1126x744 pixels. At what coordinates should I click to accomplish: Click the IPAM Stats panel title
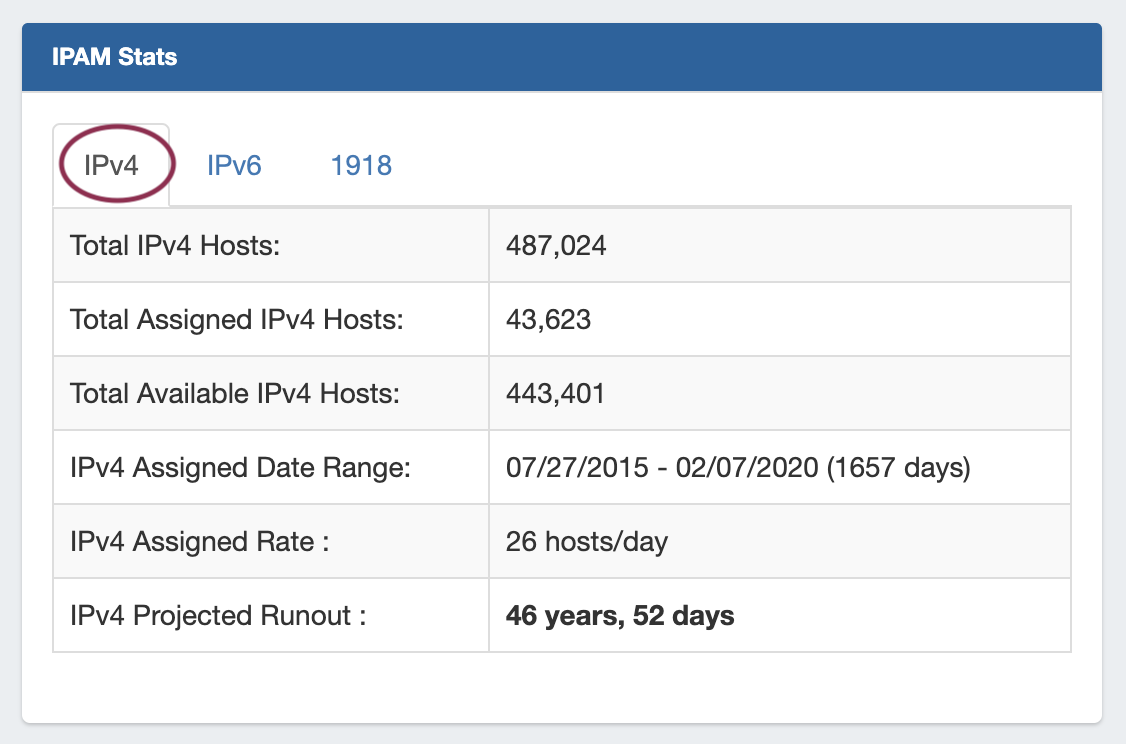(x=114, y=57)
